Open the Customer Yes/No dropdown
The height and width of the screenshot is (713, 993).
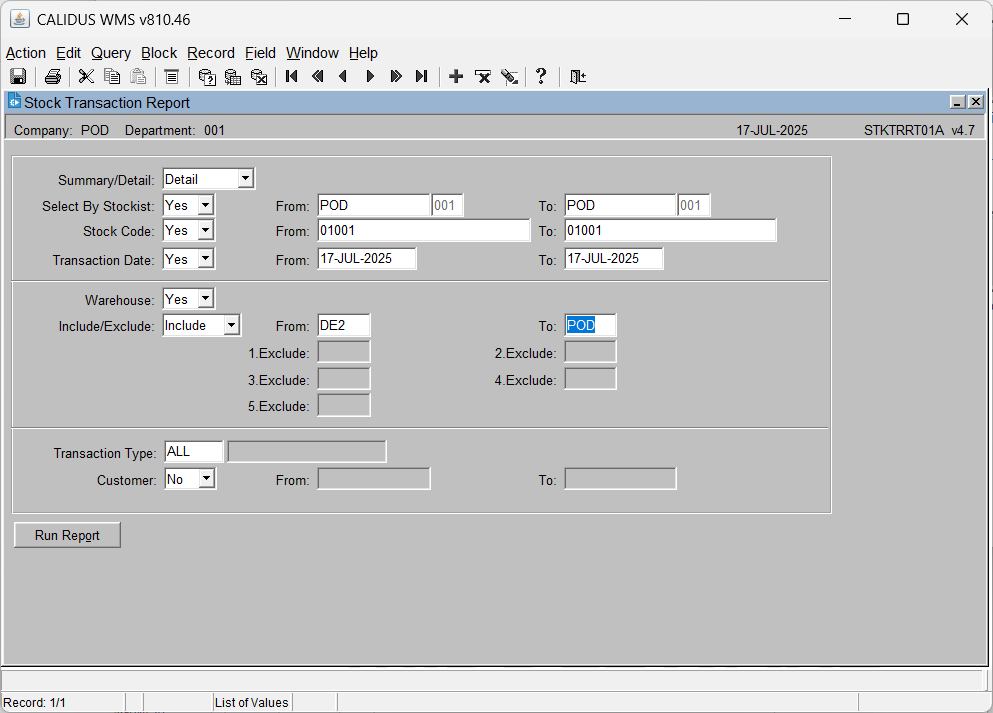pyautogui.click(x=206, y=479)
